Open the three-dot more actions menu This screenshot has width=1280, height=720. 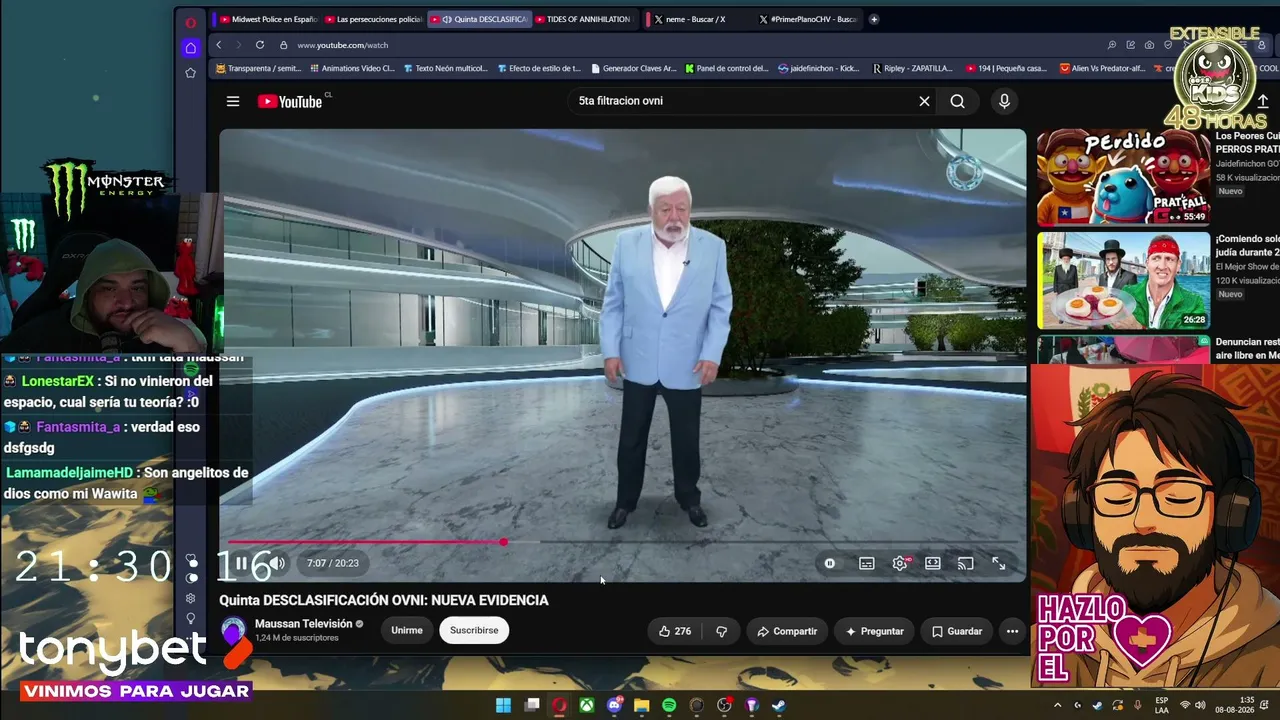pos(1012,631)
